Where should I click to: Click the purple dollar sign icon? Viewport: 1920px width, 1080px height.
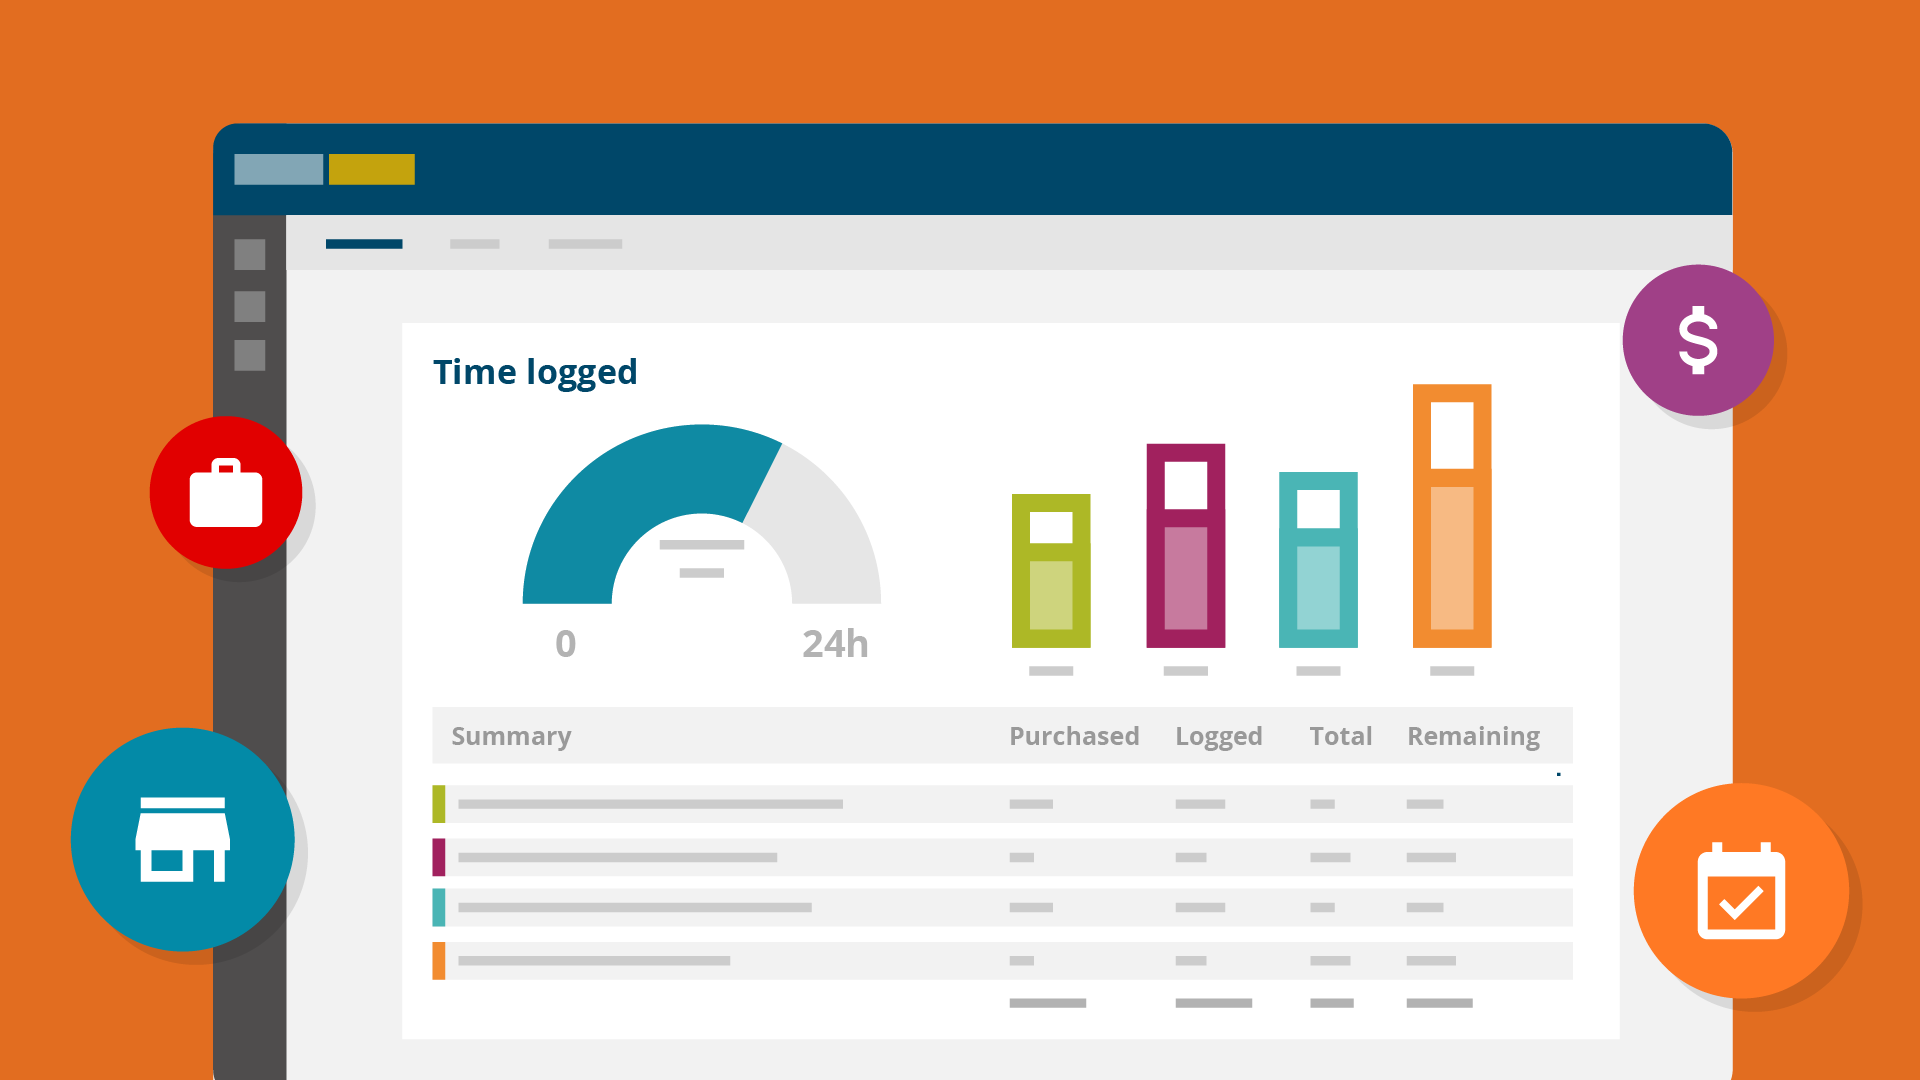point(1697,340)
